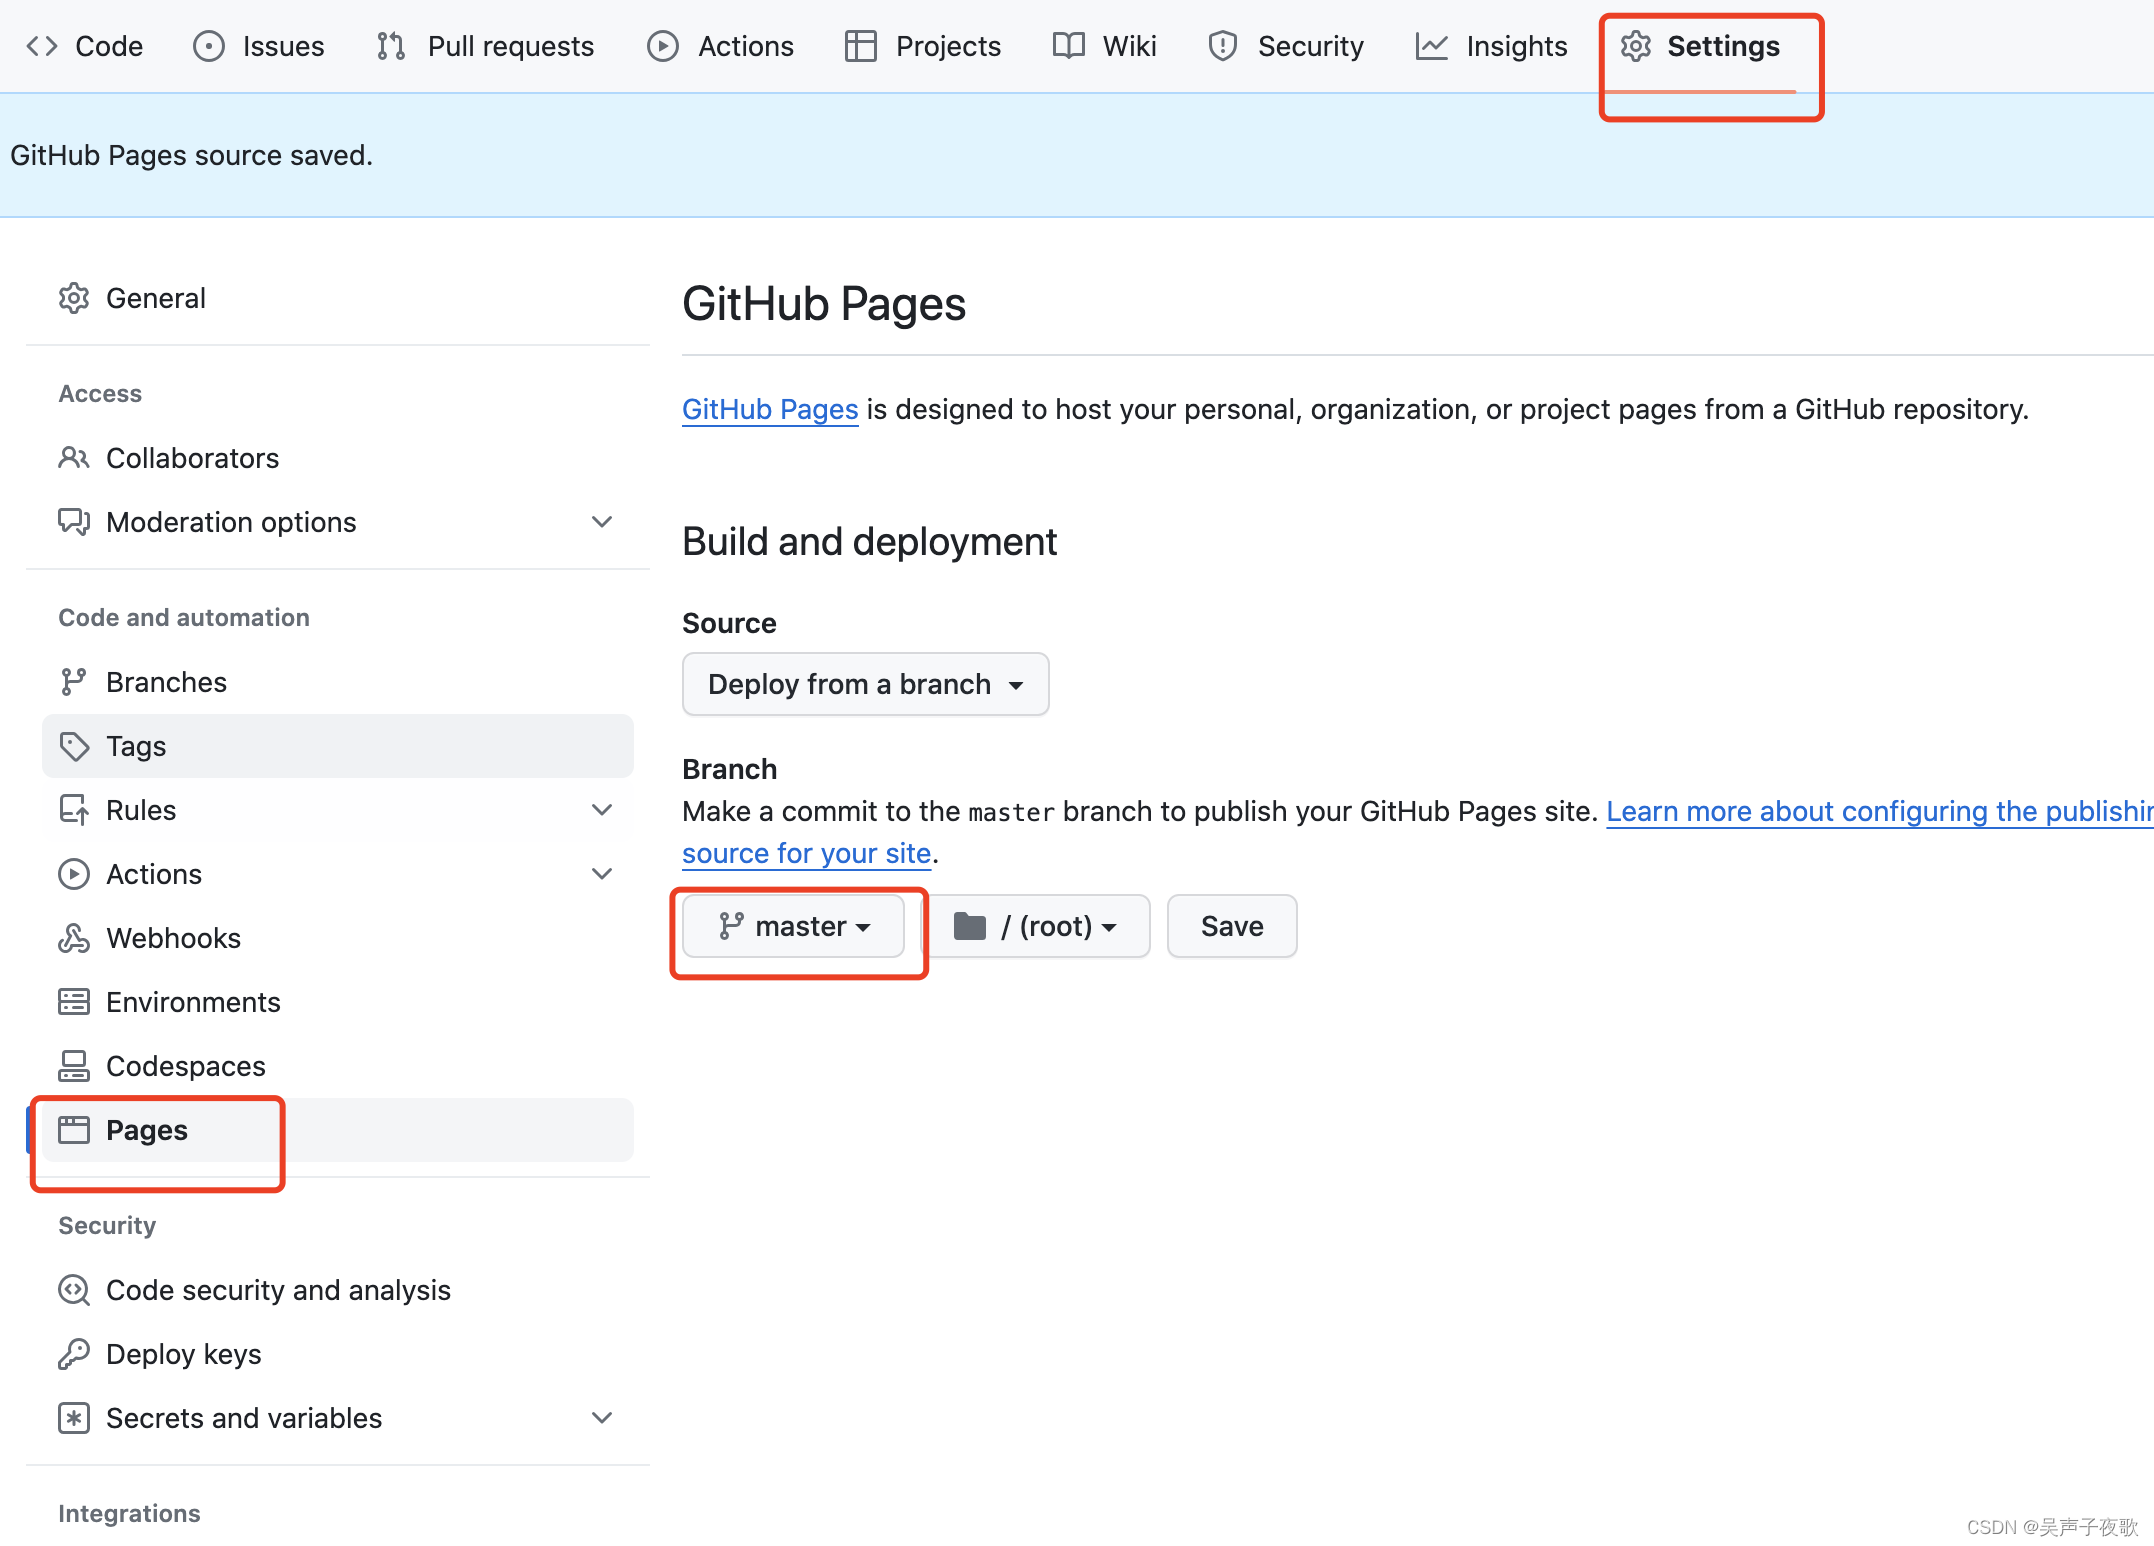Image resolution: width=2154 pixels, height=1546 pixels.
Task: Click the Moderation options comment icon
Action: pos(74,522)
